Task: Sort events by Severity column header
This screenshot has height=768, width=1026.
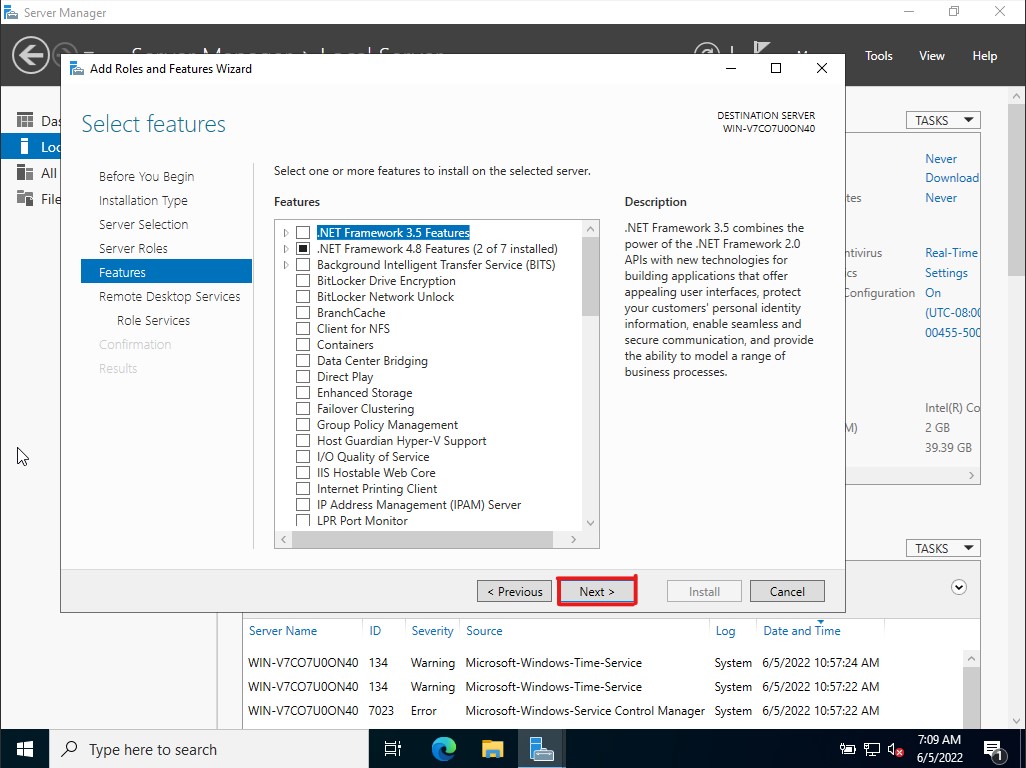Action: (x=432, y=631)
